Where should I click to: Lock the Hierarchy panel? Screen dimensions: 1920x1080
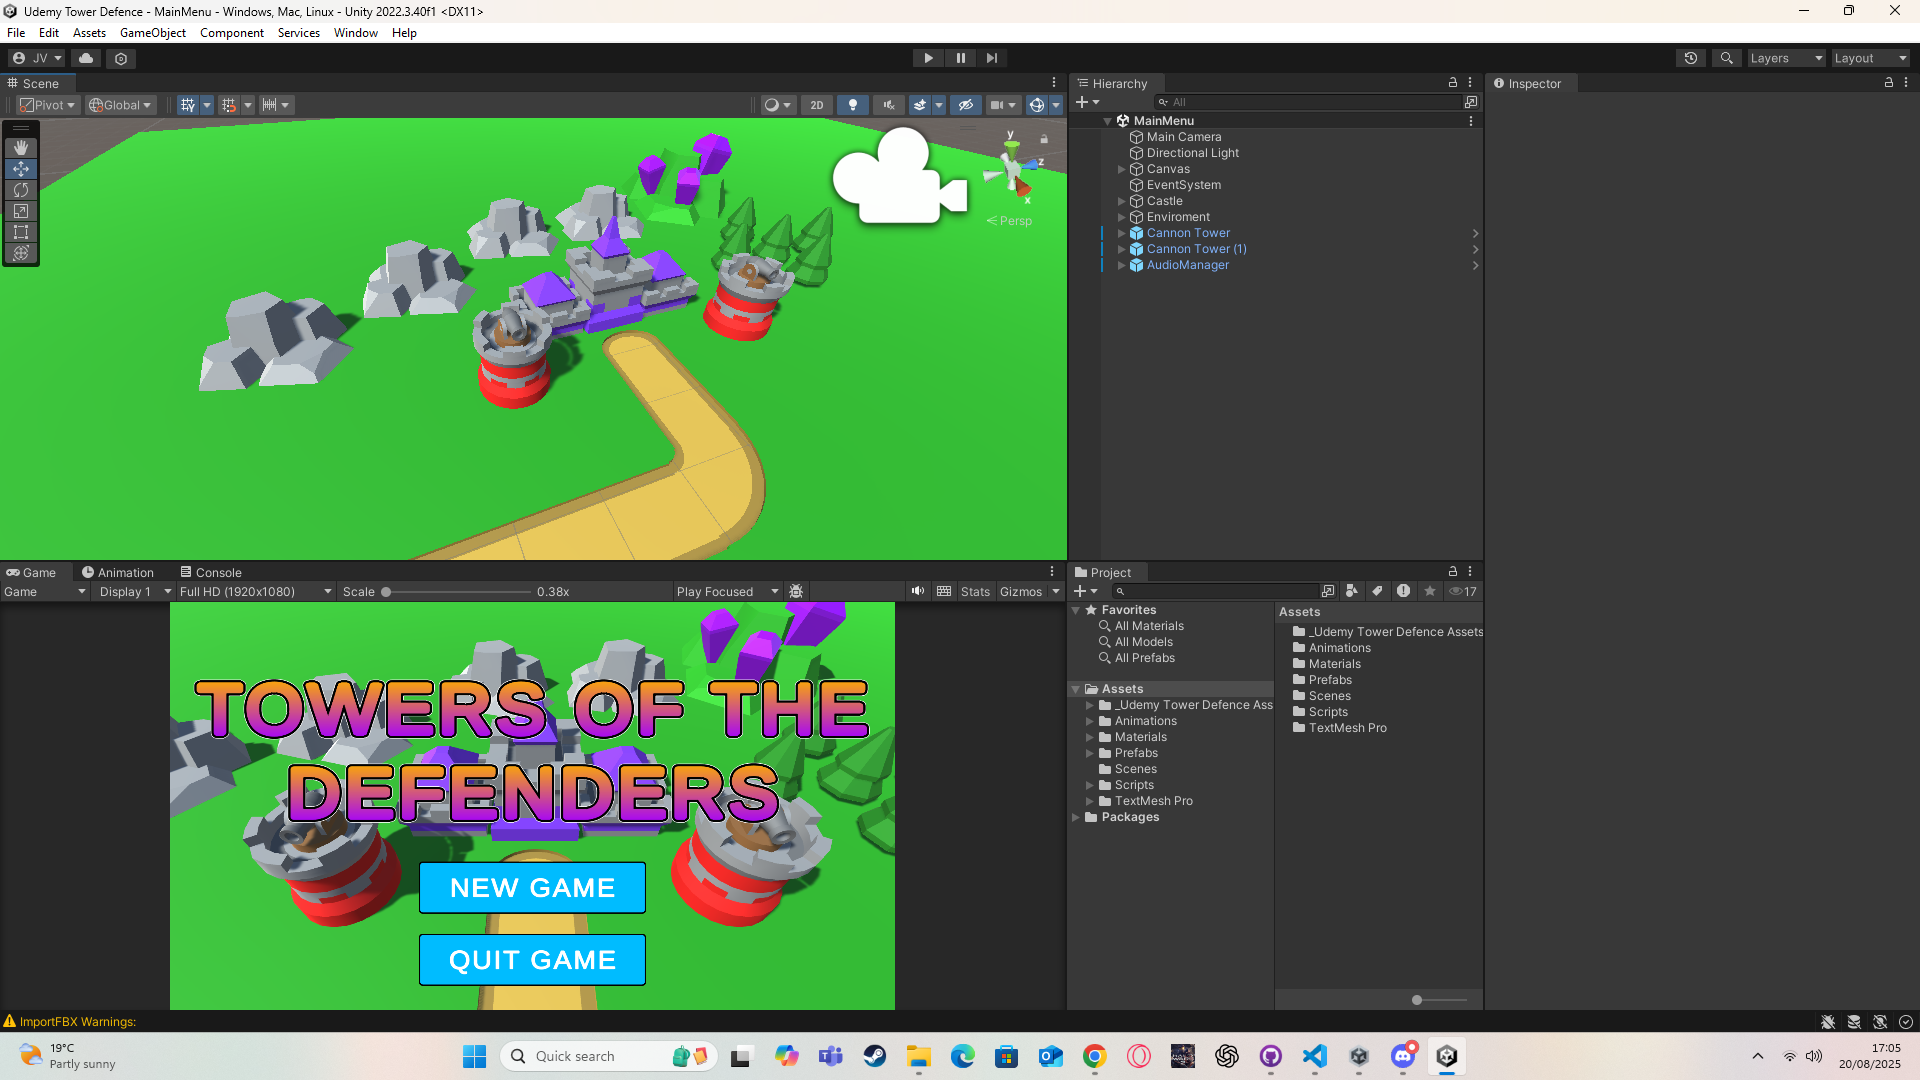[x=1453, y=83]
